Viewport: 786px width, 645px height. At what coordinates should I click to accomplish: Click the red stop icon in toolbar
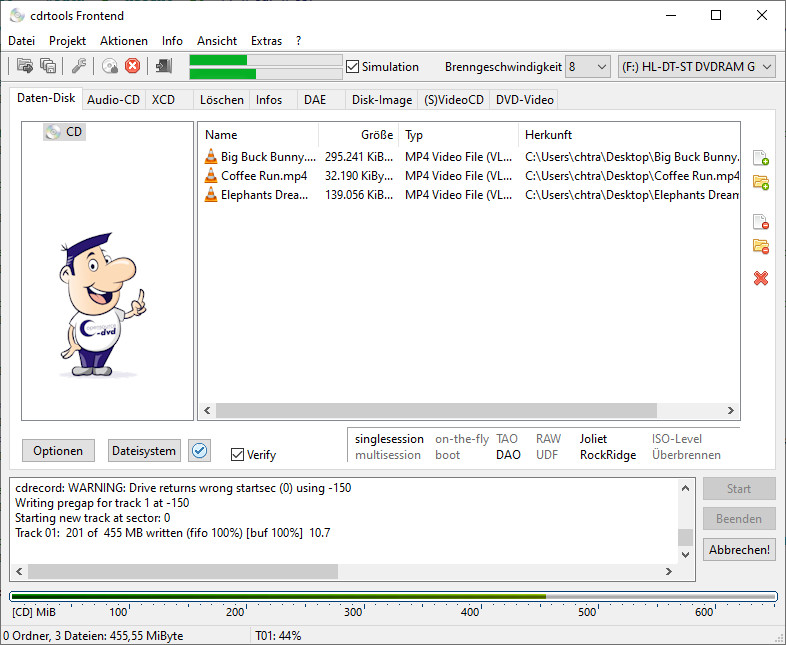click(x=132, y=67)
